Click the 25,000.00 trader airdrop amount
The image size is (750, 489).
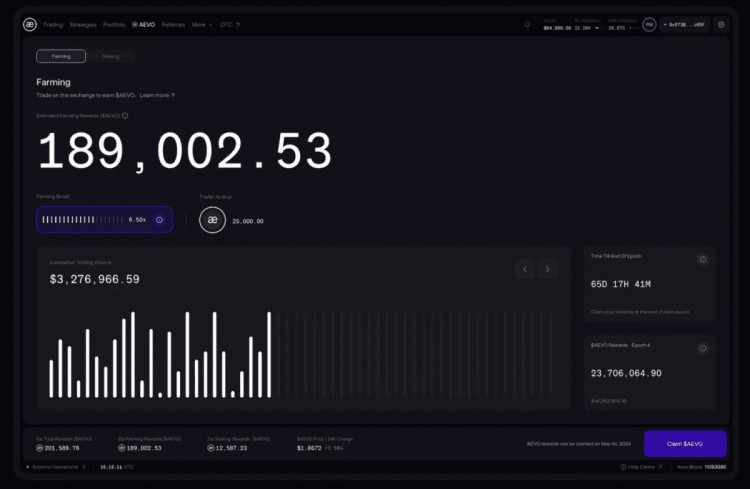pyautogui.click(x=248, y=222)
